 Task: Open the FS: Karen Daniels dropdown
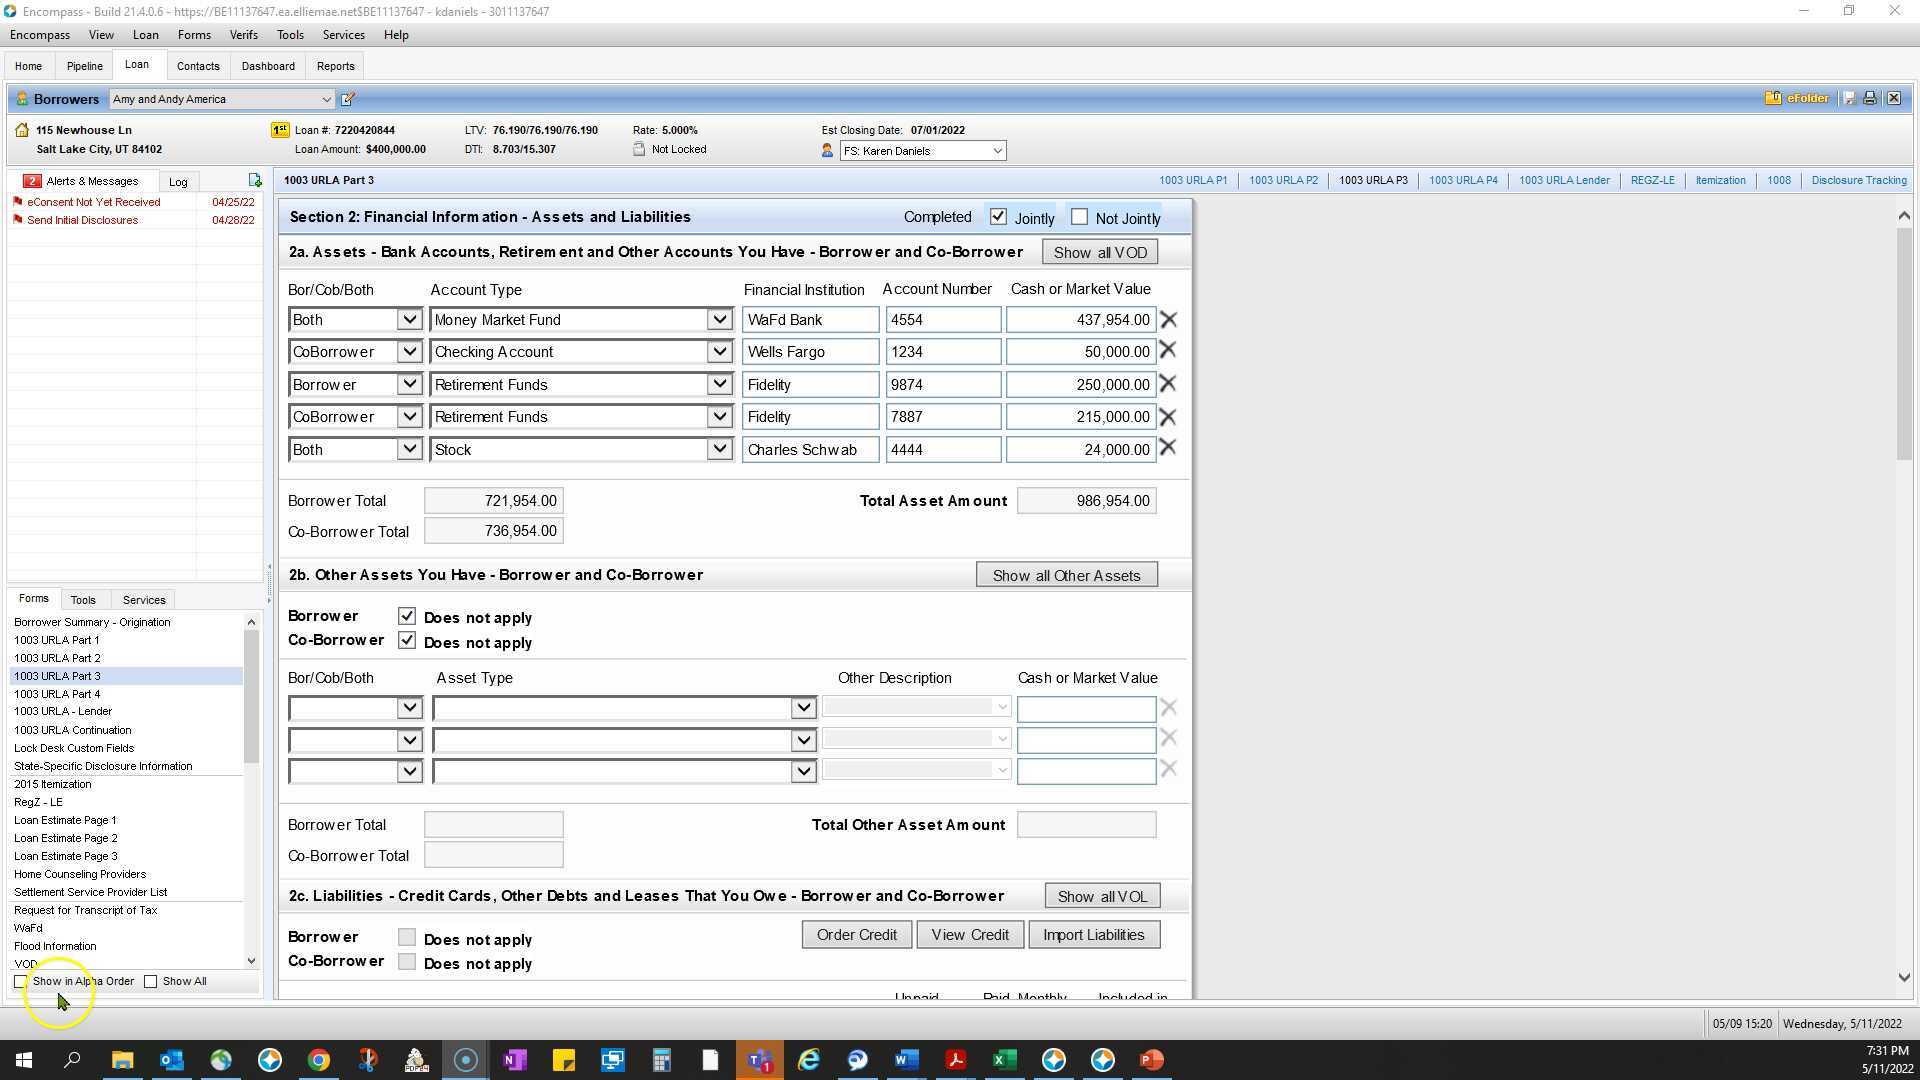(x=997, y=151)
